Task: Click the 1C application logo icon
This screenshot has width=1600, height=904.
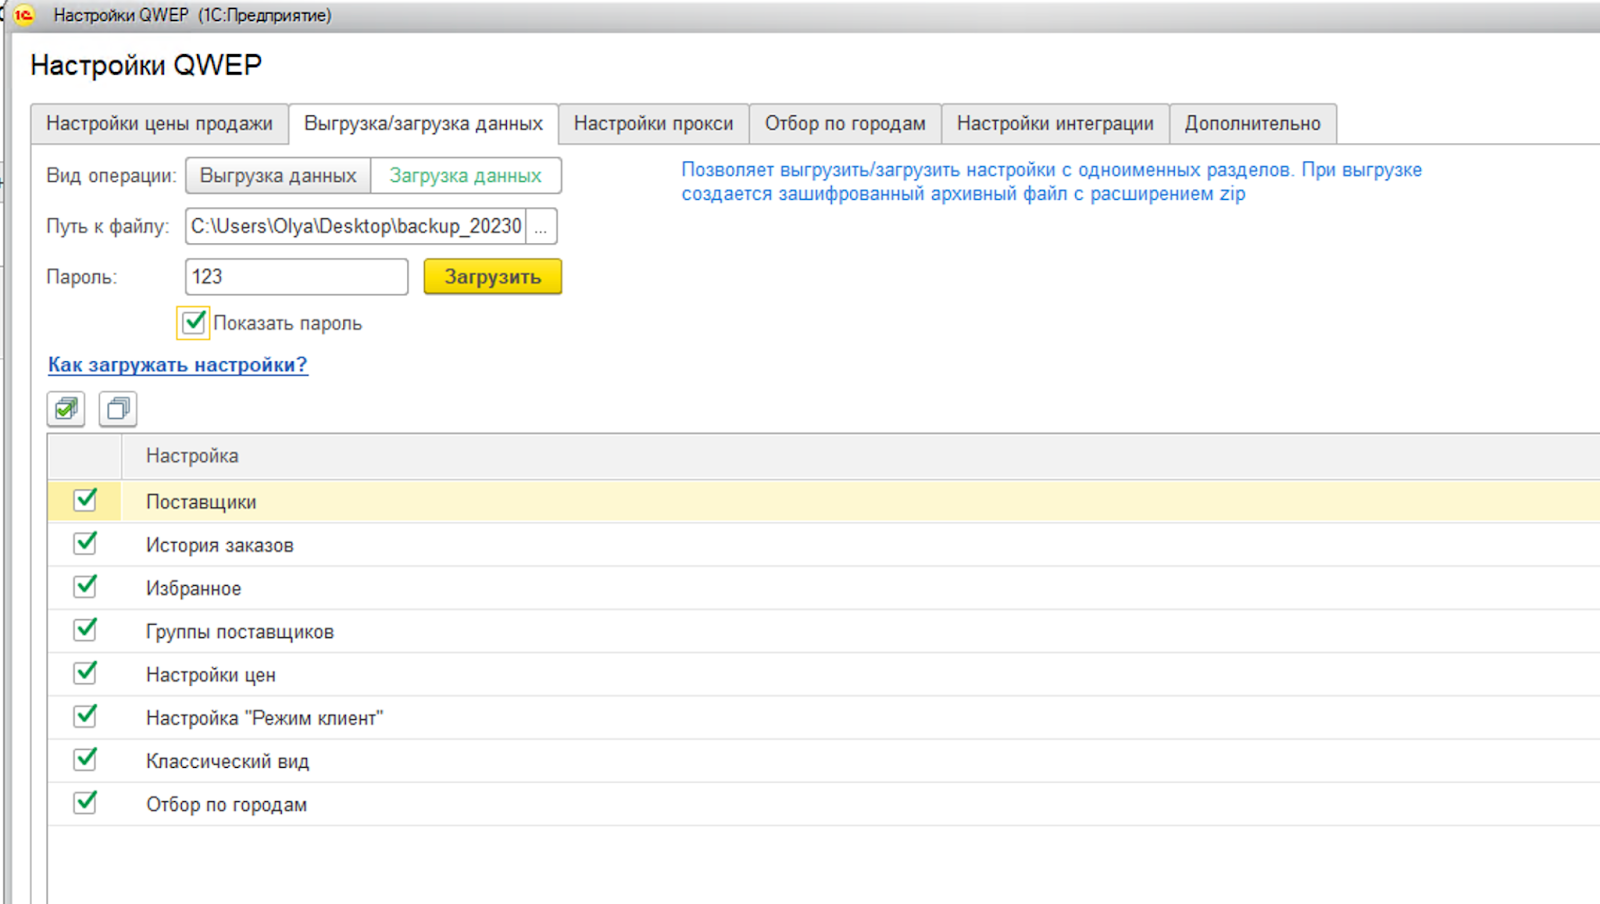Action: 24,15
